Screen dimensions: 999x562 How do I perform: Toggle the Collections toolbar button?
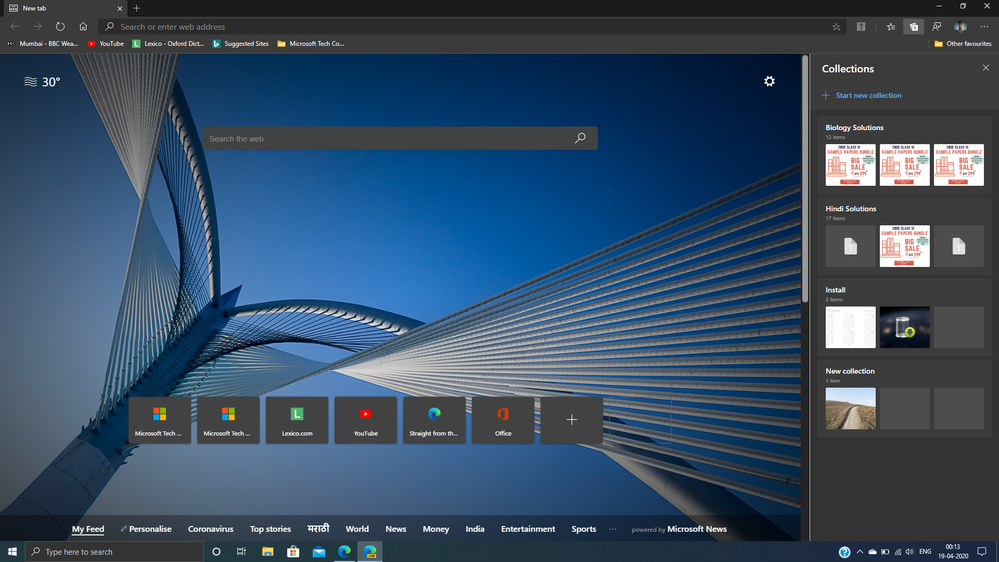point(913,27)
